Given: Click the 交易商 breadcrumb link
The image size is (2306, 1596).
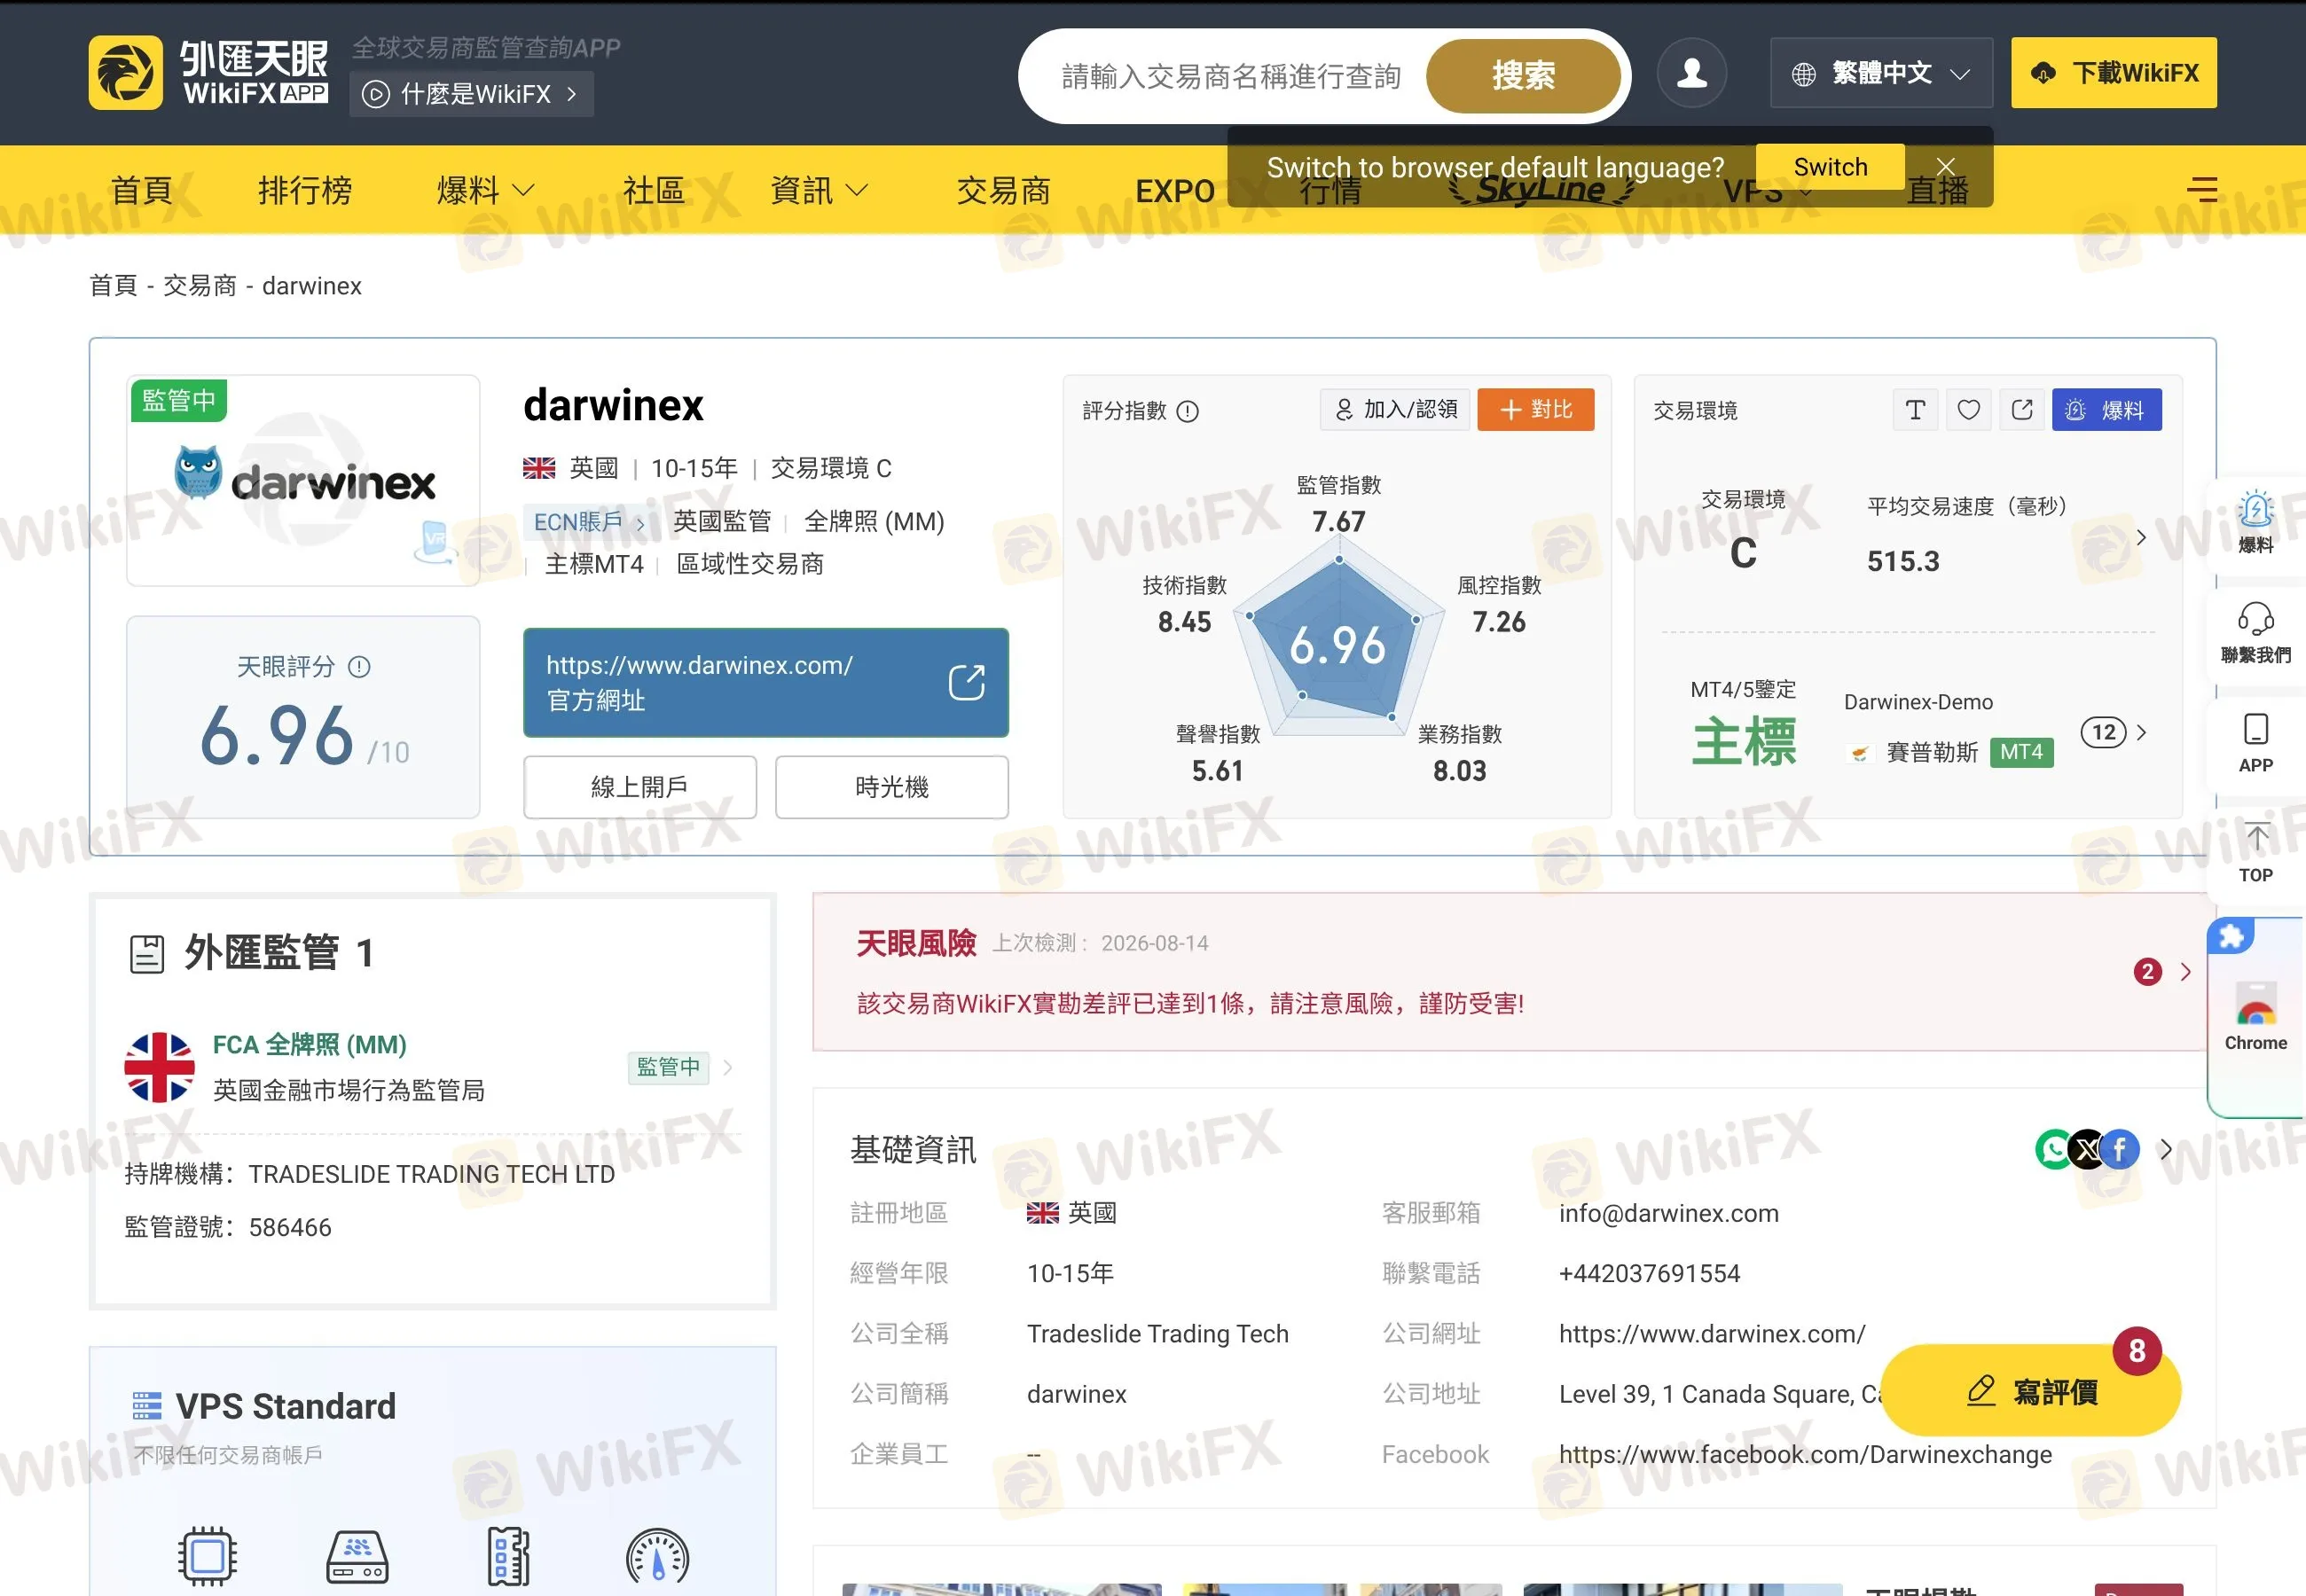Looking at the screenshot, I should pyautogui.click(x=200, y=286).
